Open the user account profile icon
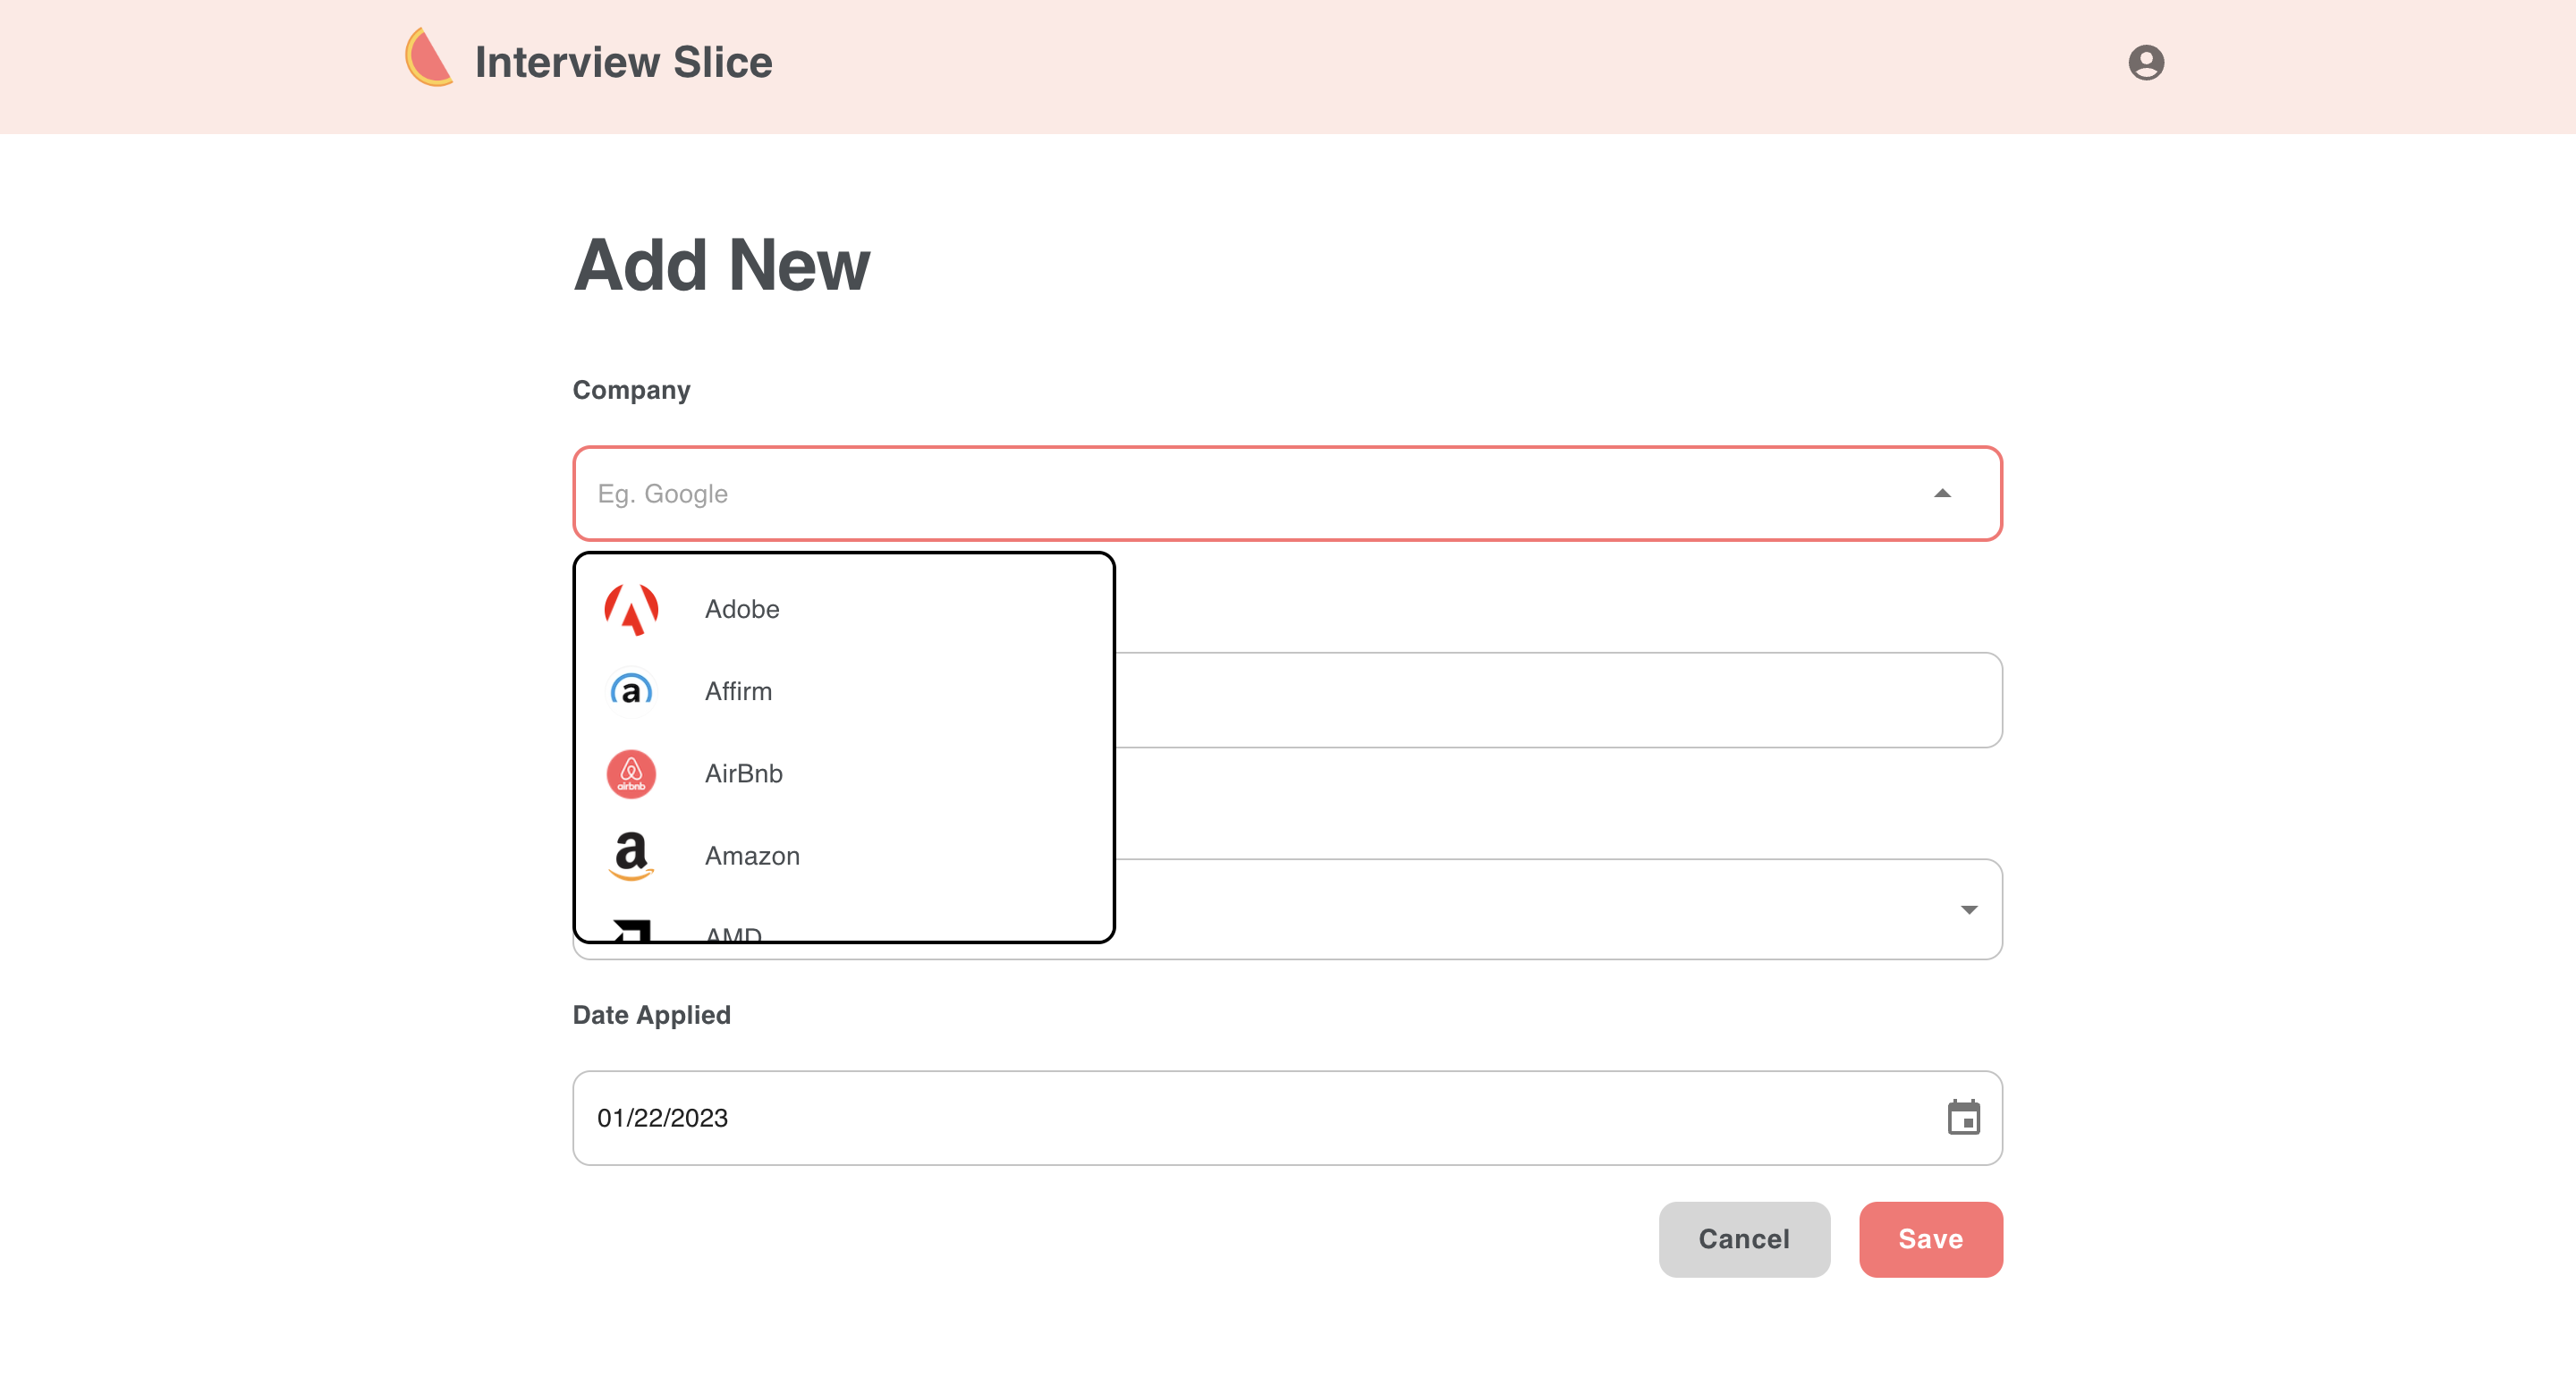Image resolution: width=2576 pixels, height=1377 pixels. [x=2145, y=62]
